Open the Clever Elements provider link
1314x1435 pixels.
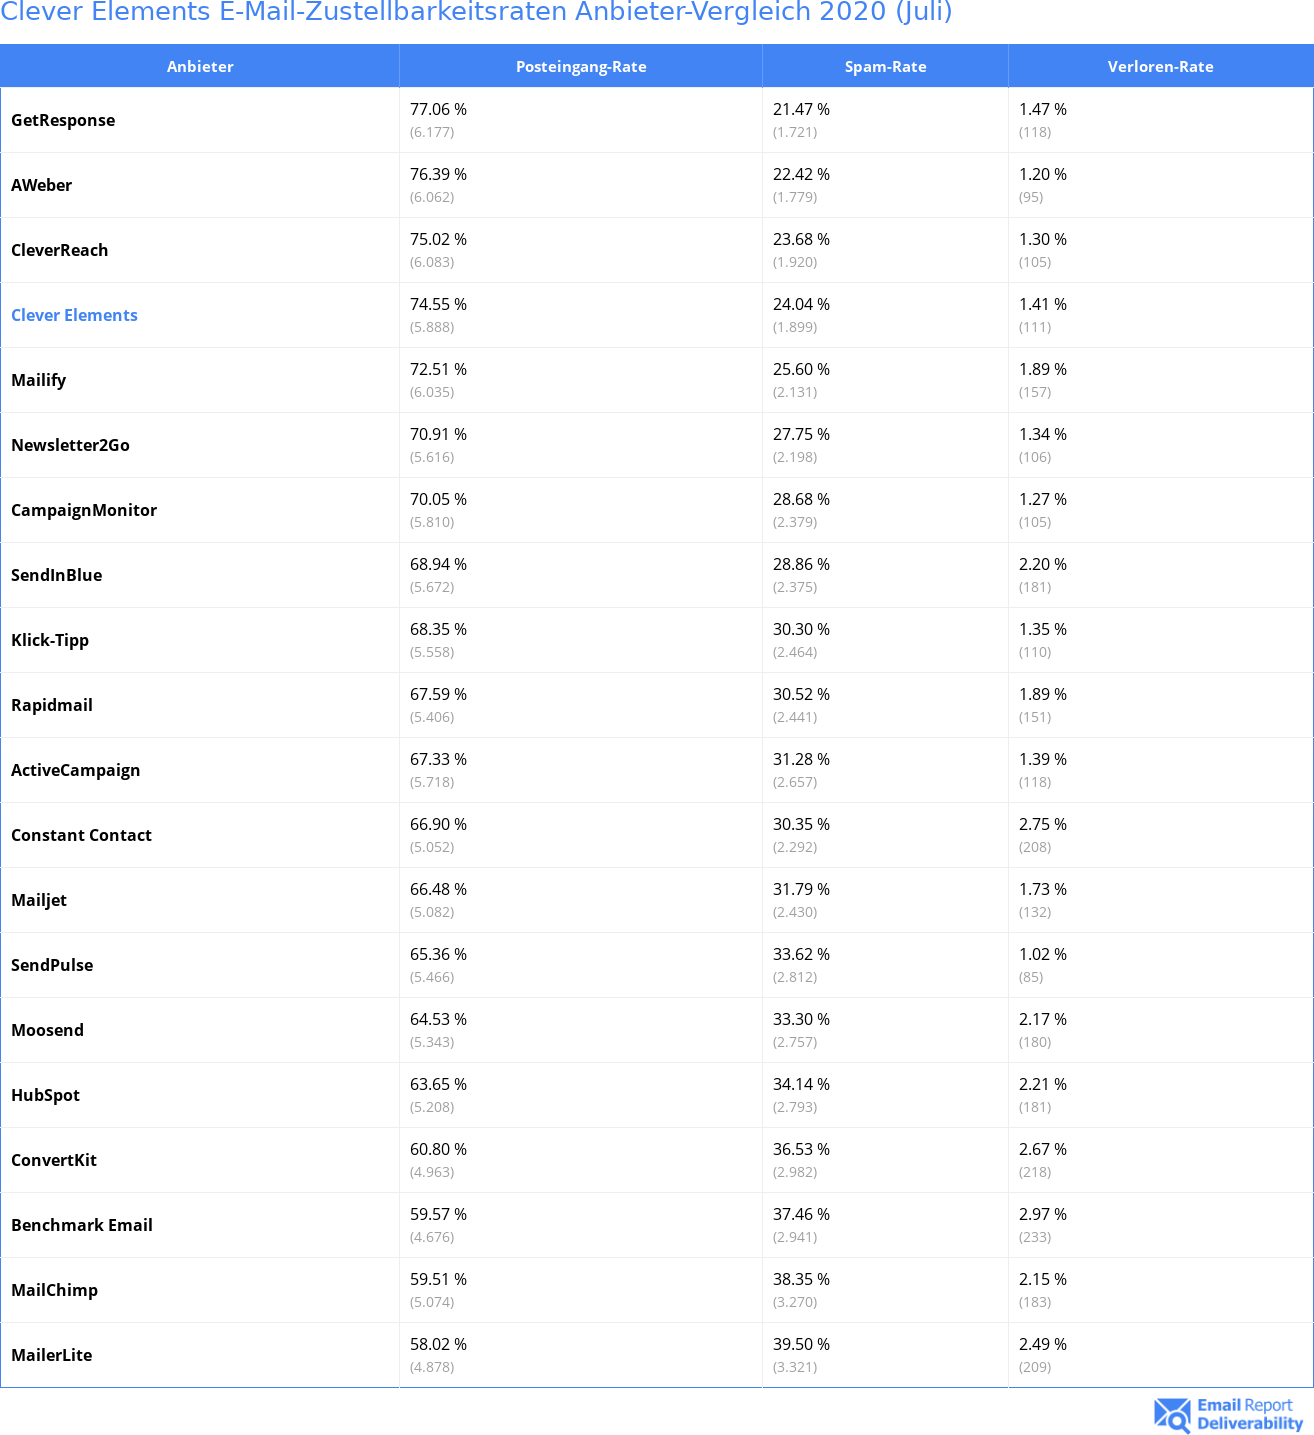point(74,315)
